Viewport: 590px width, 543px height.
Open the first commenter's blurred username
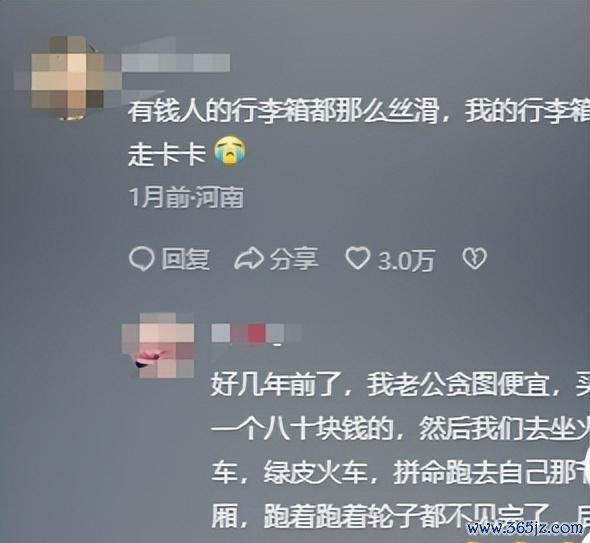pyautogui.click(x=176, y=63)
